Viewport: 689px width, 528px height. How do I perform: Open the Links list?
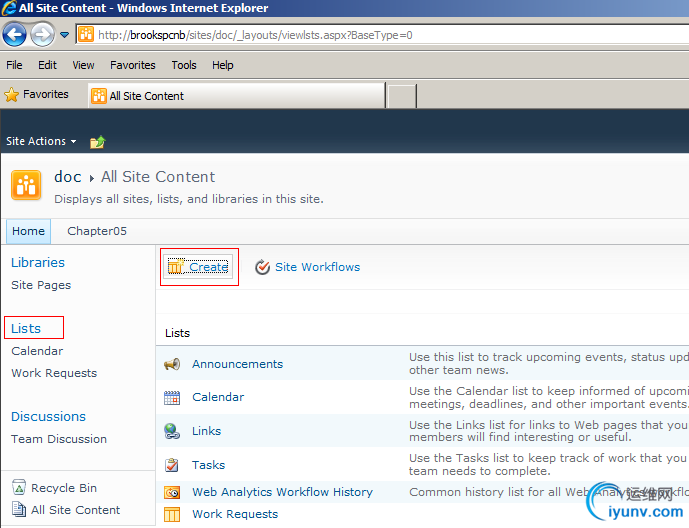coord(207,431)
